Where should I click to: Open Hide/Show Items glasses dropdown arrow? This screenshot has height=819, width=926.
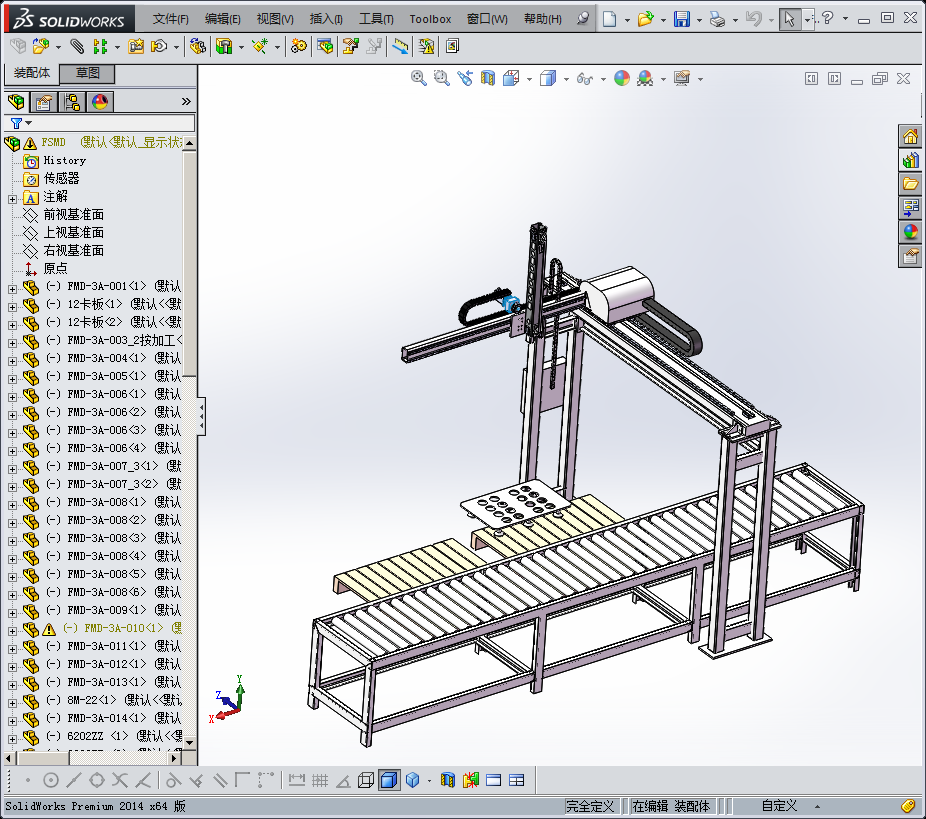tap(603, 79)
